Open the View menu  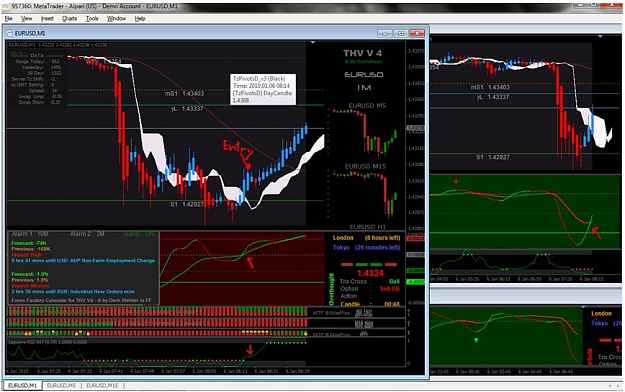pyautogui.click(x=27, y=18)
